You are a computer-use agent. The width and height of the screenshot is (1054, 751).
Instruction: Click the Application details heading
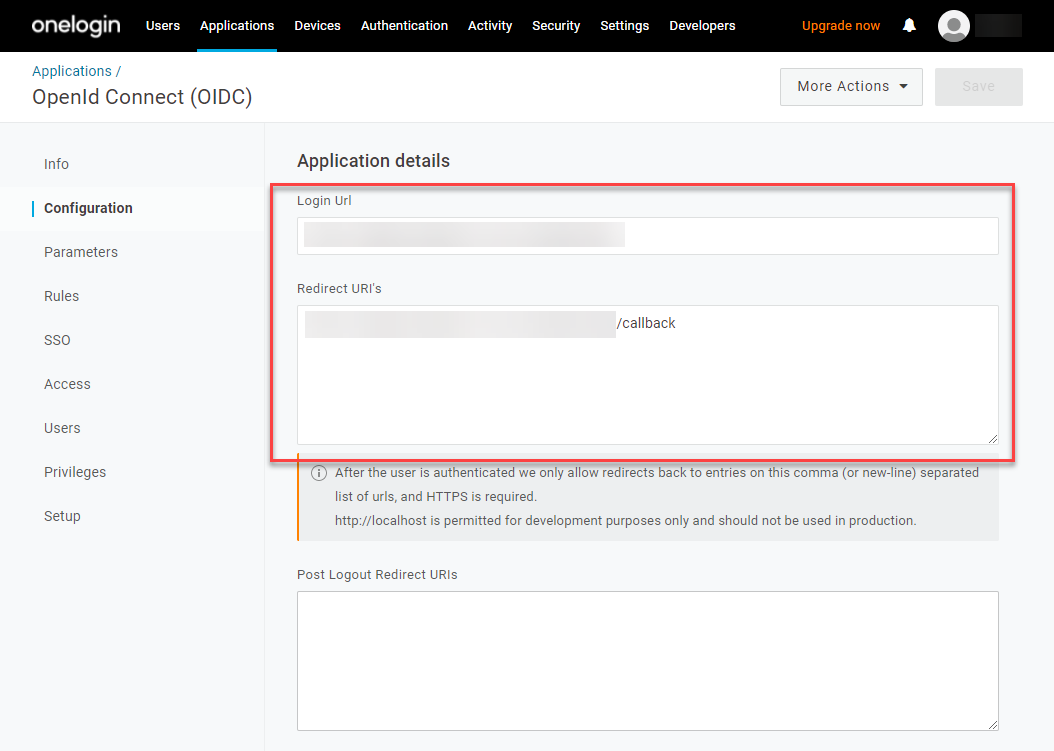click(x=373, y=161)
